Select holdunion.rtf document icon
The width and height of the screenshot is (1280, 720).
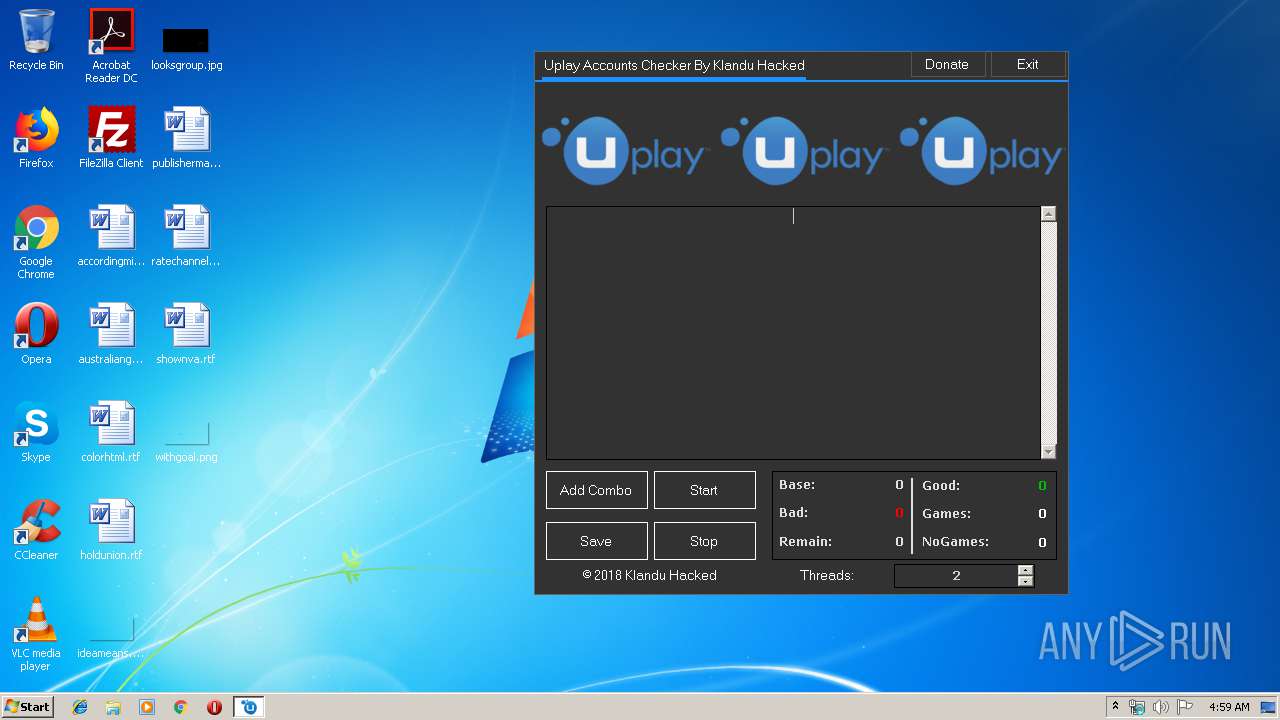point(111,530)
